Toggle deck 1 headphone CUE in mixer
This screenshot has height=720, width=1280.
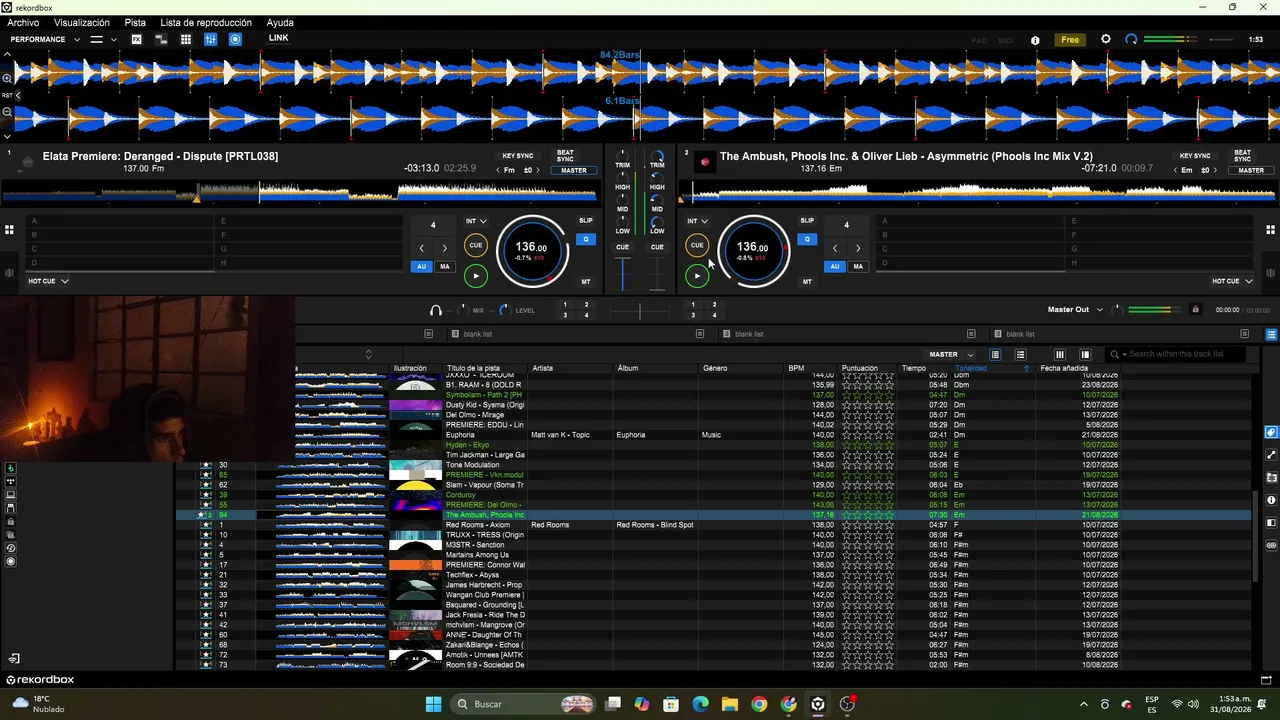[622, 247]
